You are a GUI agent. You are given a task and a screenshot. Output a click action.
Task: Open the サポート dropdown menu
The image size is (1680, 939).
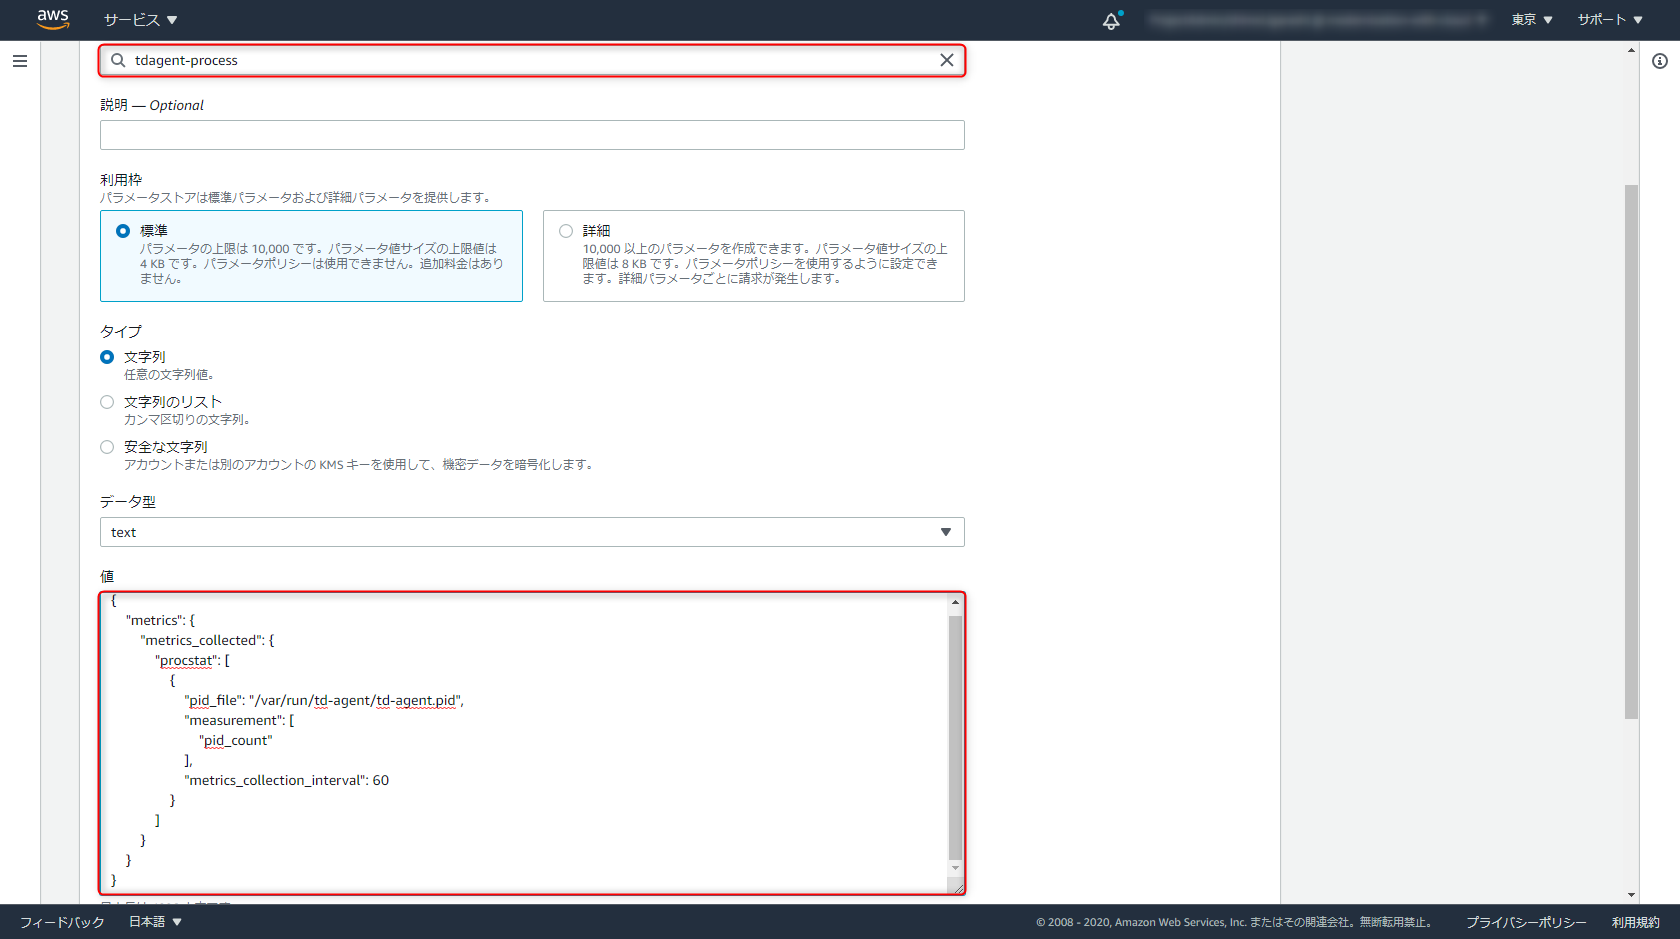point(1610,20)
